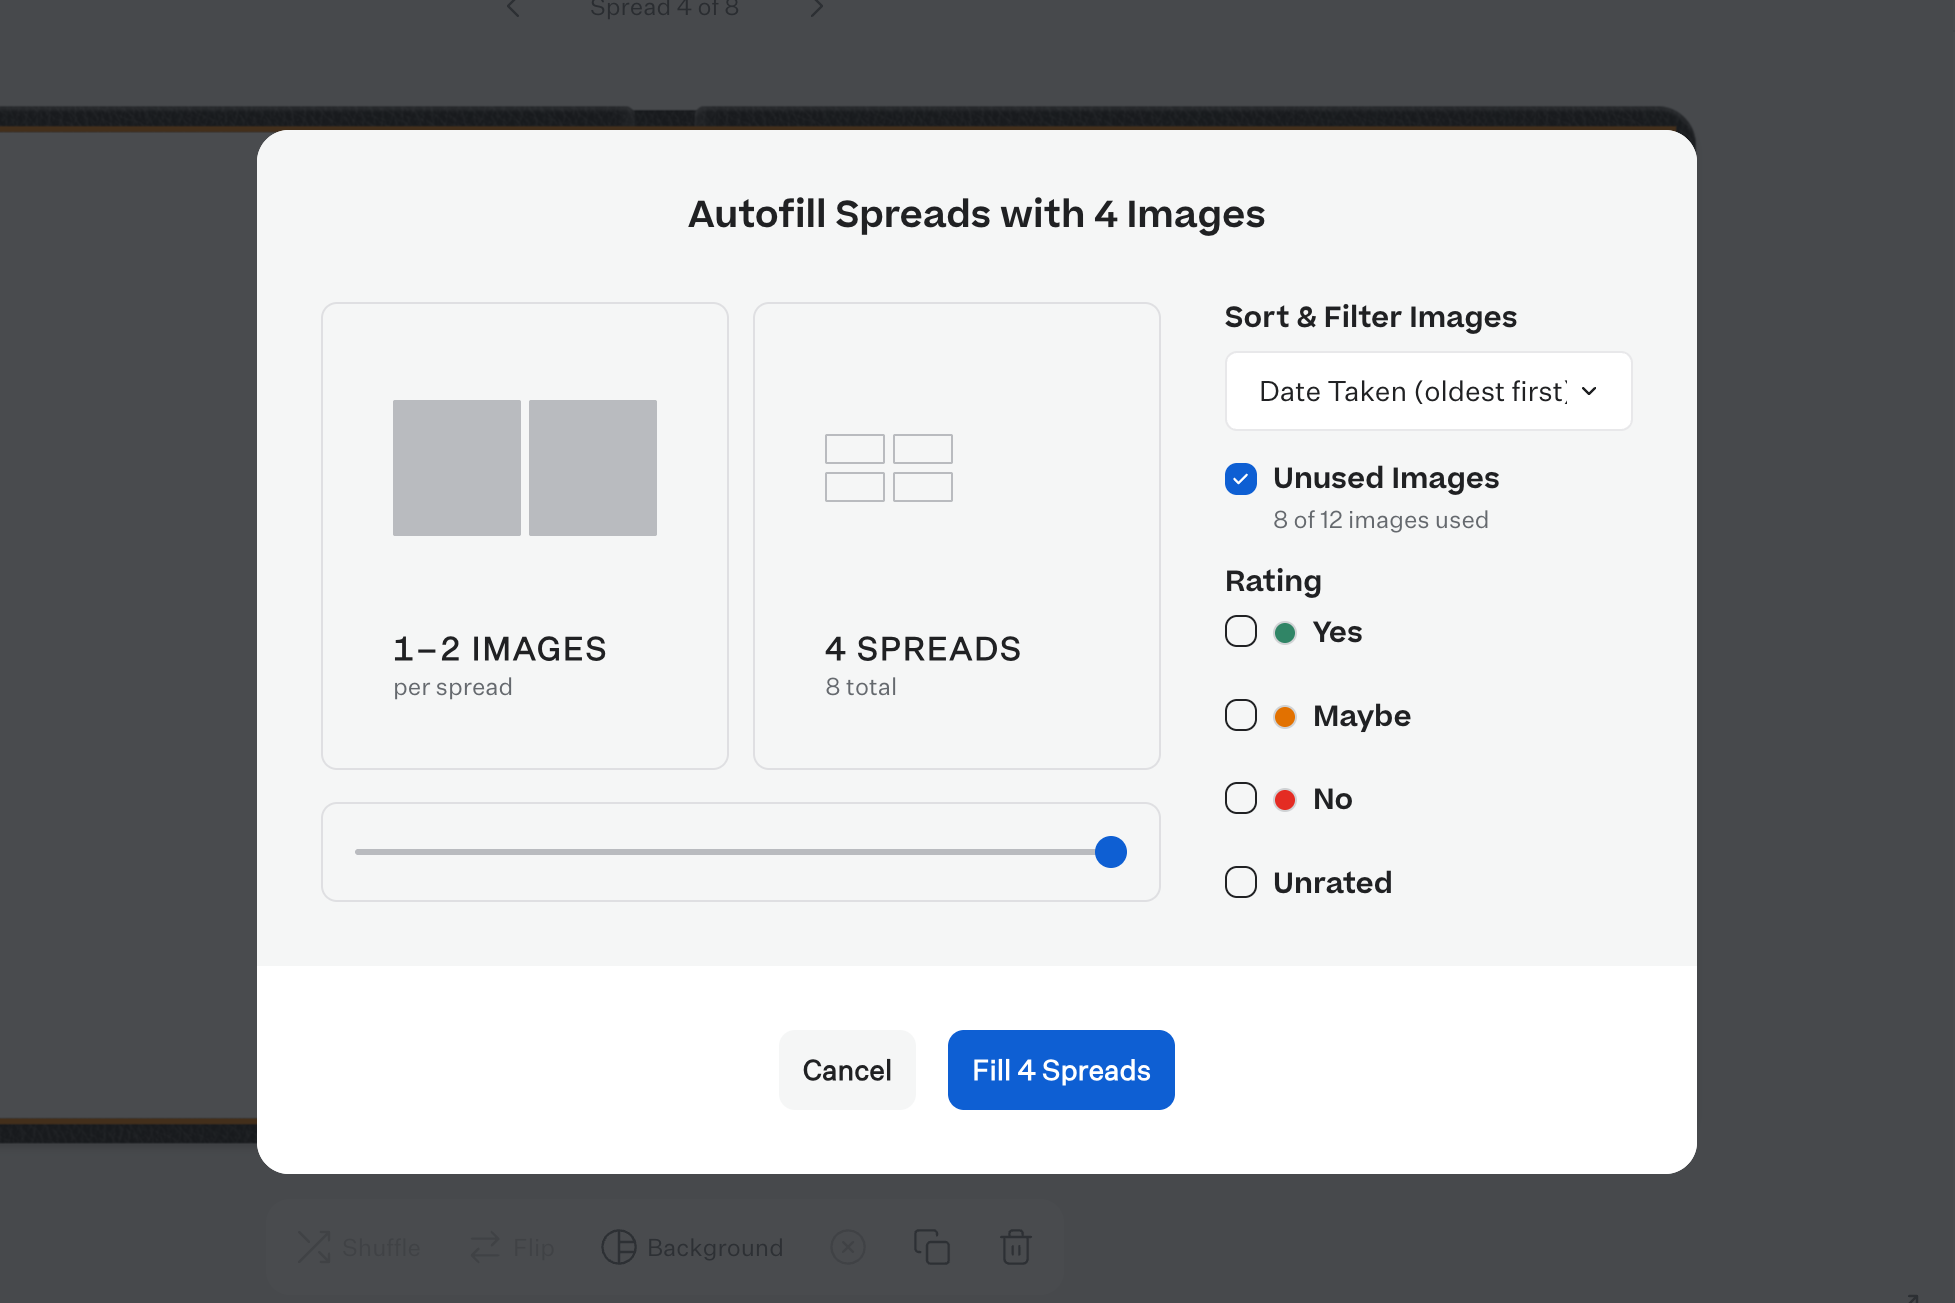The image size is (1955, 1303).
Task: Click the two-image layout preview graphic
Action: [x=525, y=468]
